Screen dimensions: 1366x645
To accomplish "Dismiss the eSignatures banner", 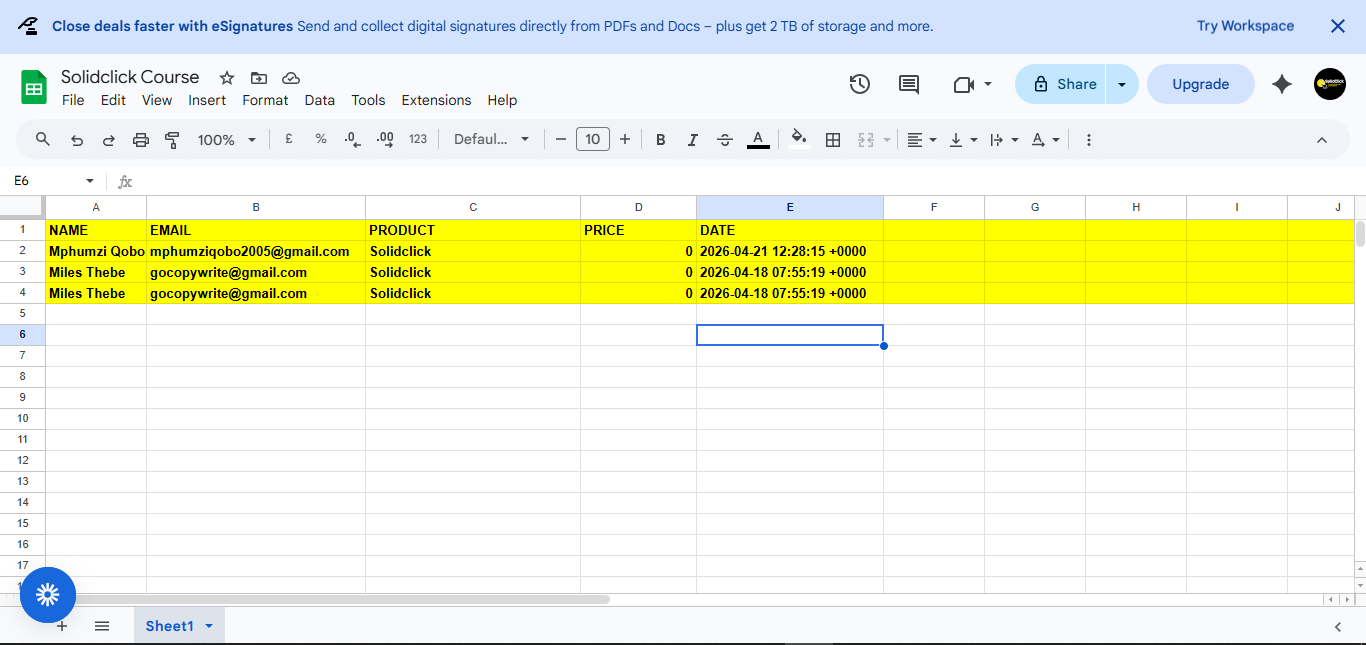I will [x=1337, y=26].
